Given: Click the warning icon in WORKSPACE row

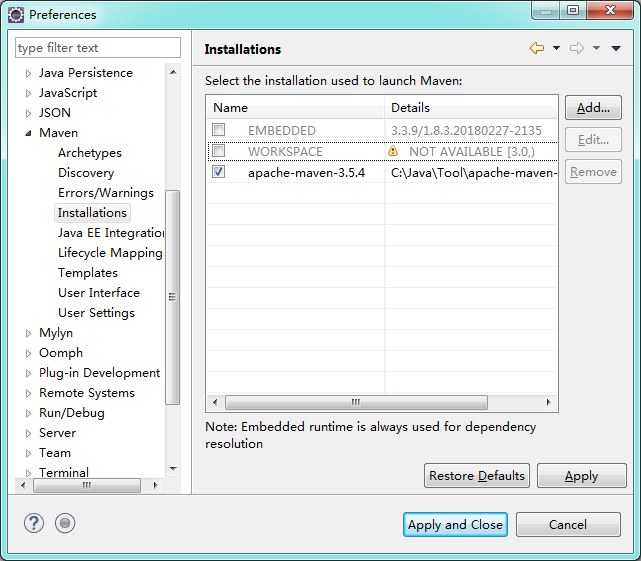Looking at the screenshot, I should tap(393, 151).
